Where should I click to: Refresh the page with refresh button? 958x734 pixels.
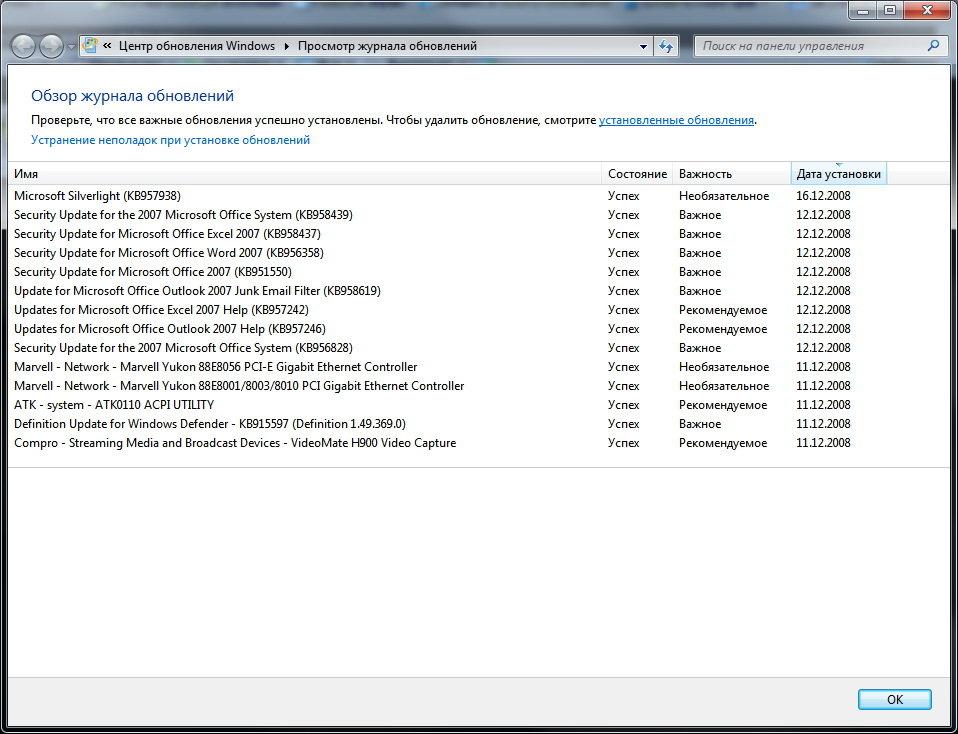[665, 46]
